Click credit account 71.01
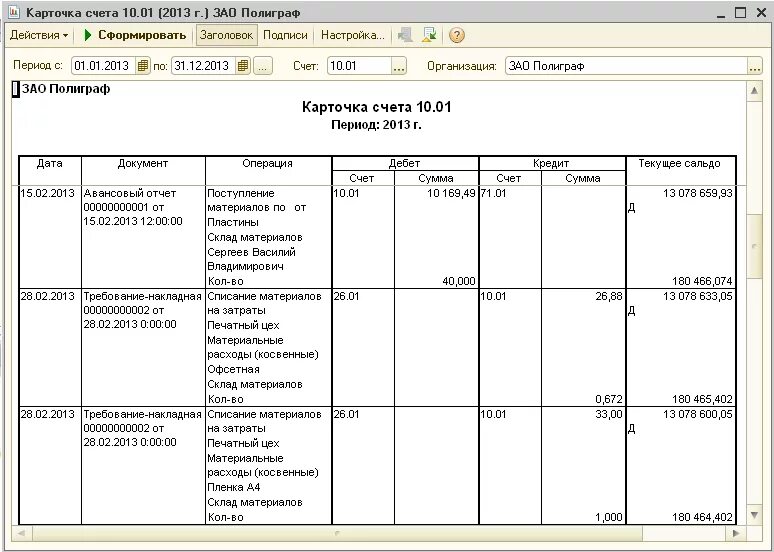This screenshot has width=774, height=552. pyautogui.click(x=494, y=193)
